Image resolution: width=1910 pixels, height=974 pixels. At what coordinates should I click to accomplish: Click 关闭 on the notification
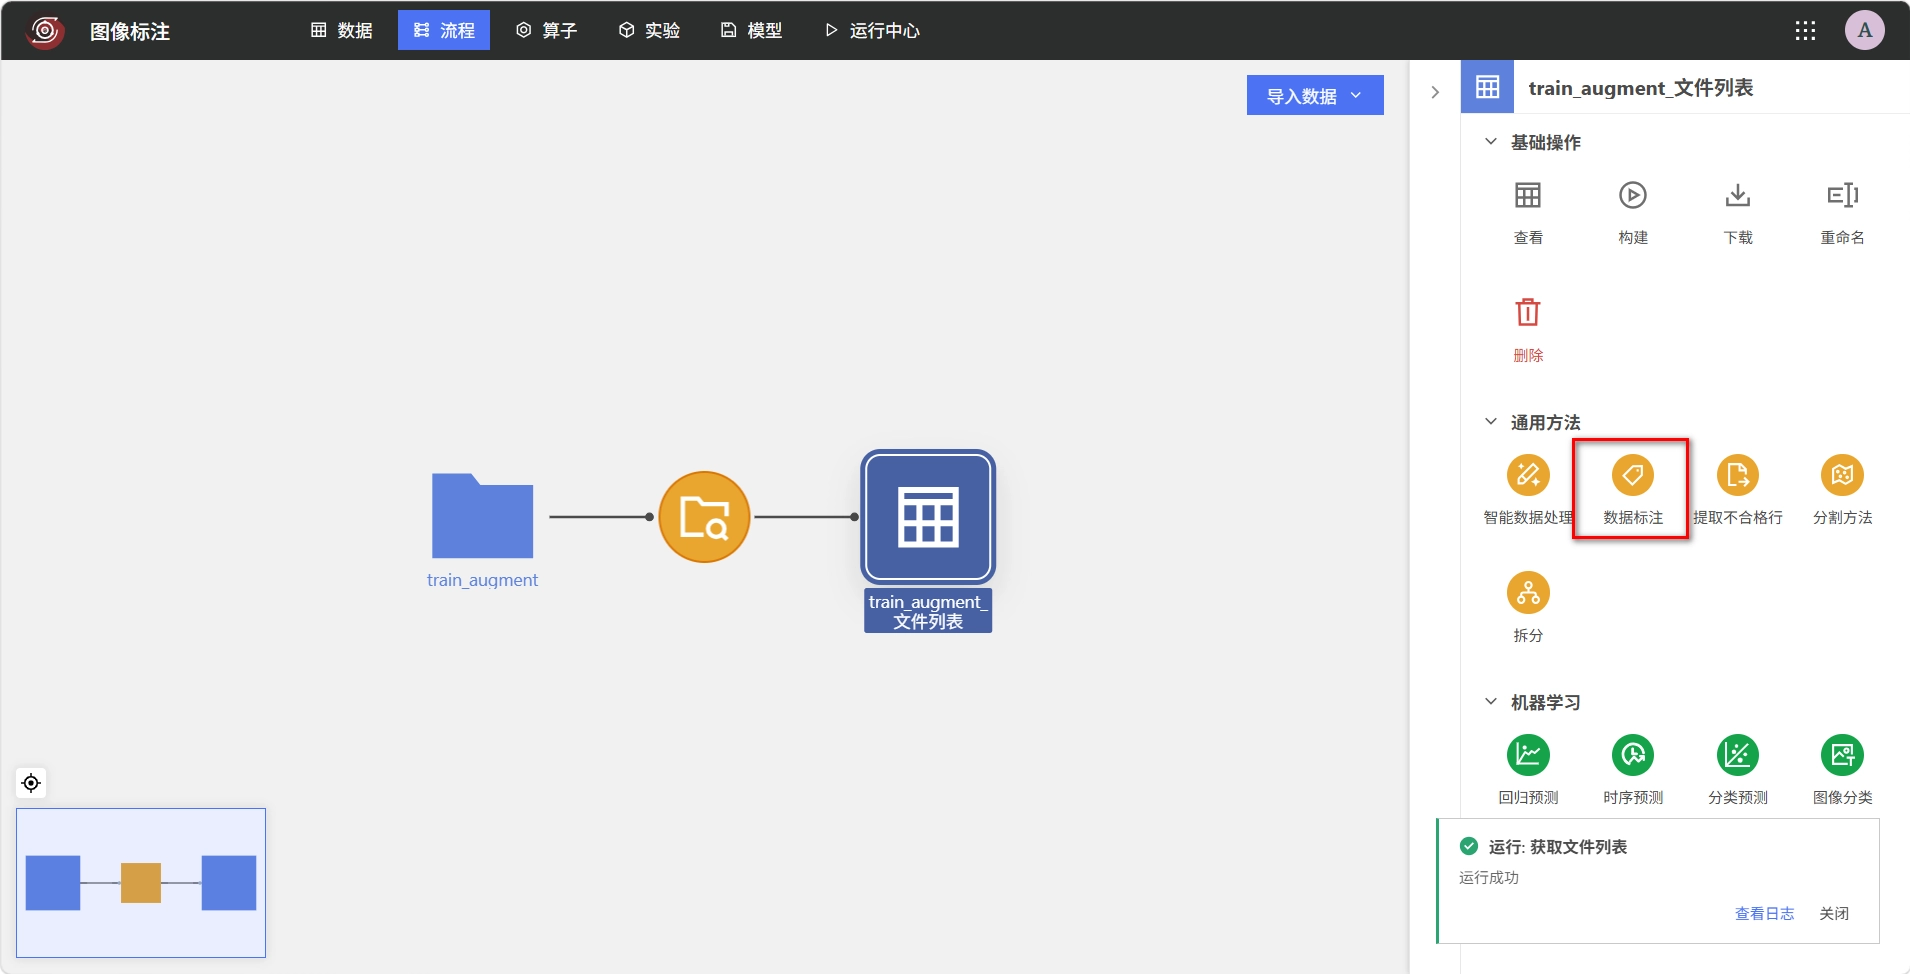pos(1834,913)
